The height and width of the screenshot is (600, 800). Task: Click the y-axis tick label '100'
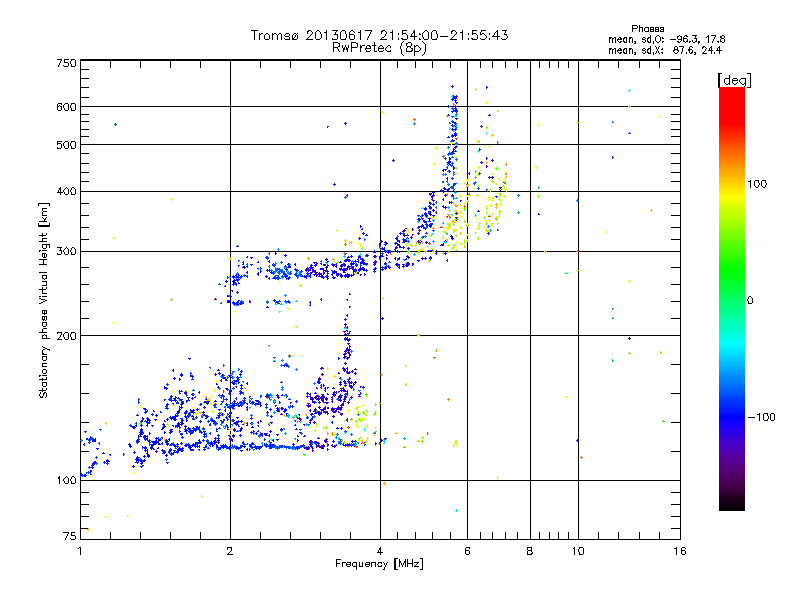(x=66, y=481)
